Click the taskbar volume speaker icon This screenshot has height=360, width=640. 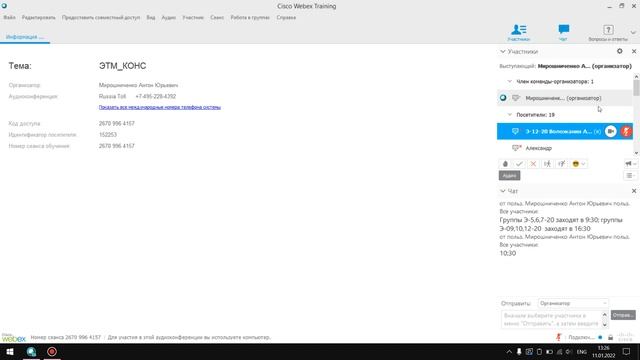(569, 352)
